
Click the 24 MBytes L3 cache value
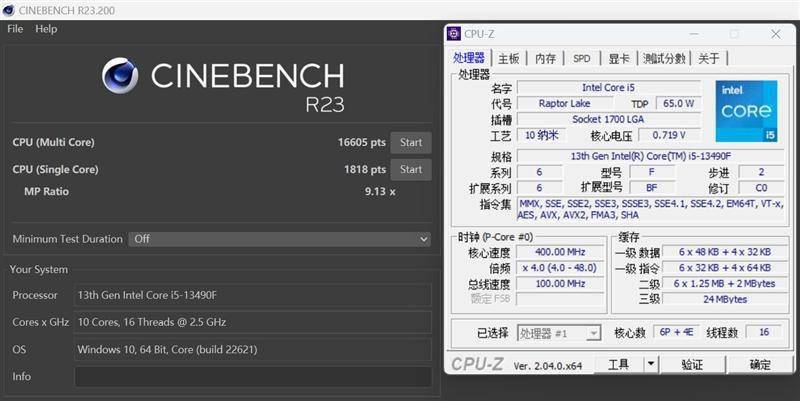tap(725, 299)
